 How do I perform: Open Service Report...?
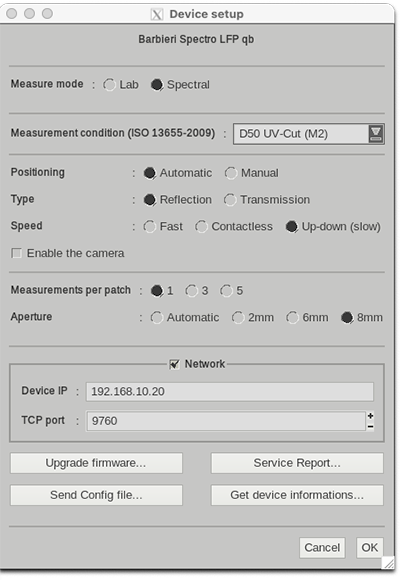pyautogui.click(x=297, y=463)
